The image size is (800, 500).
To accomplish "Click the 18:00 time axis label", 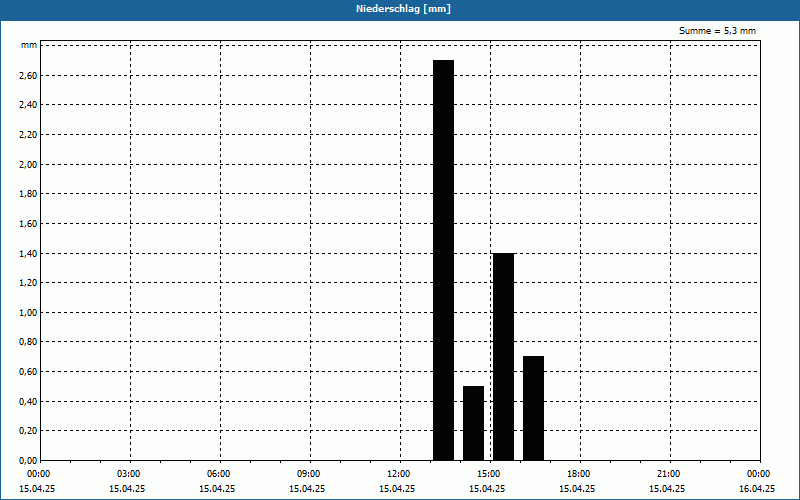I will pyautogui.click(x=579, y=474).
